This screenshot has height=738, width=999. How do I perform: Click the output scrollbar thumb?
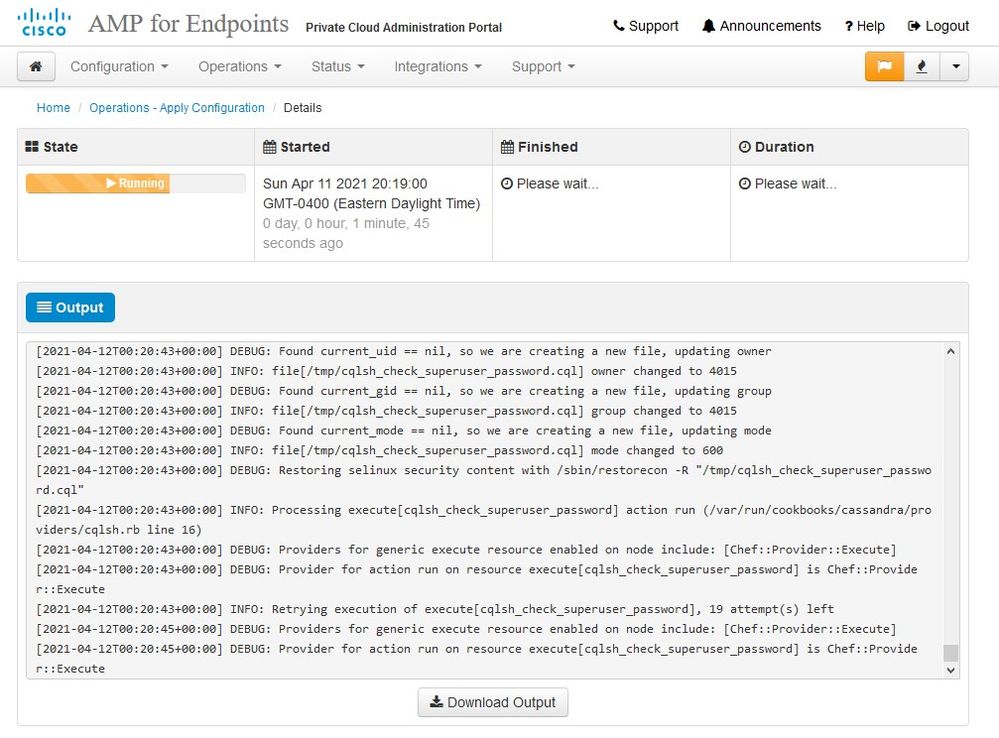(951, 653)
